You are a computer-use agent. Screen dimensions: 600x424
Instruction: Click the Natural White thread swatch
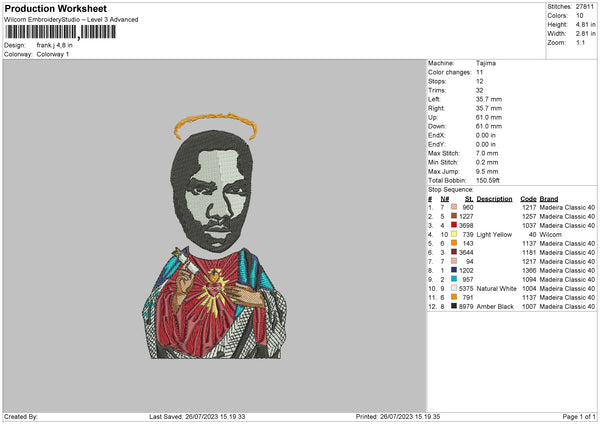pyautogui.click(x=454, y=288)
